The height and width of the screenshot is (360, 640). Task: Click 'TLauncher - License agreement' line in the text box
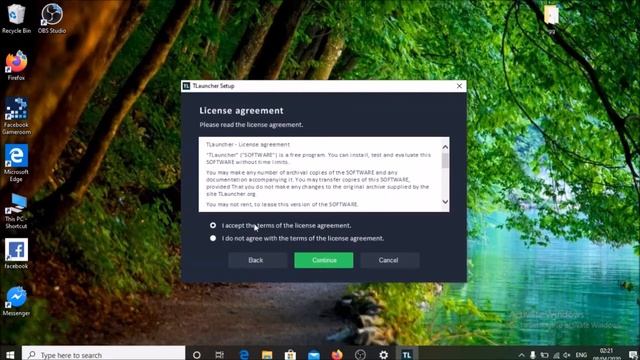(x=248, y=144)
